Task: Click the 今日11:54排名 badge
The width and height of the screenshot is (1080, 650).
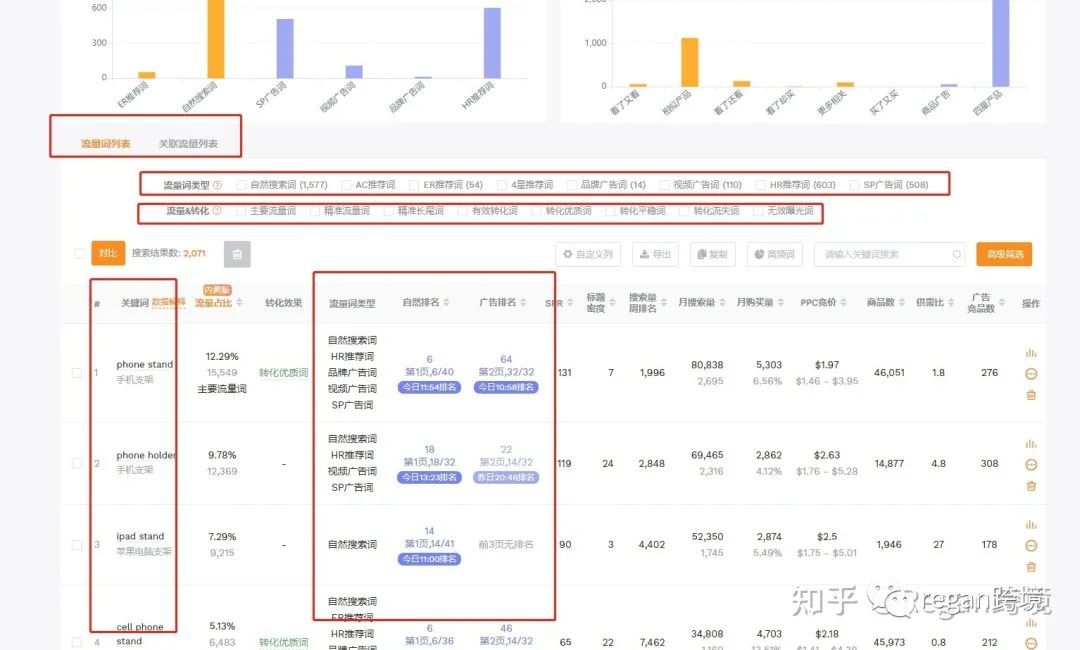Action: tap(429, 387)
